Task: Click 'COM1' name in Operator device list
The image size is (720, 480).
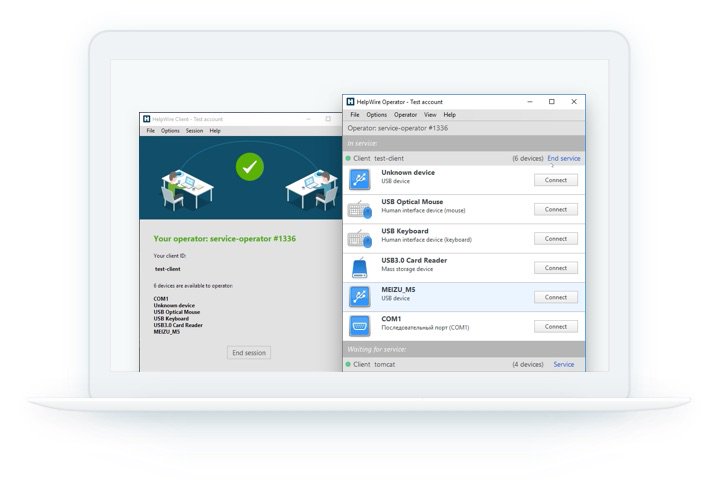Action: click(391, 319)
